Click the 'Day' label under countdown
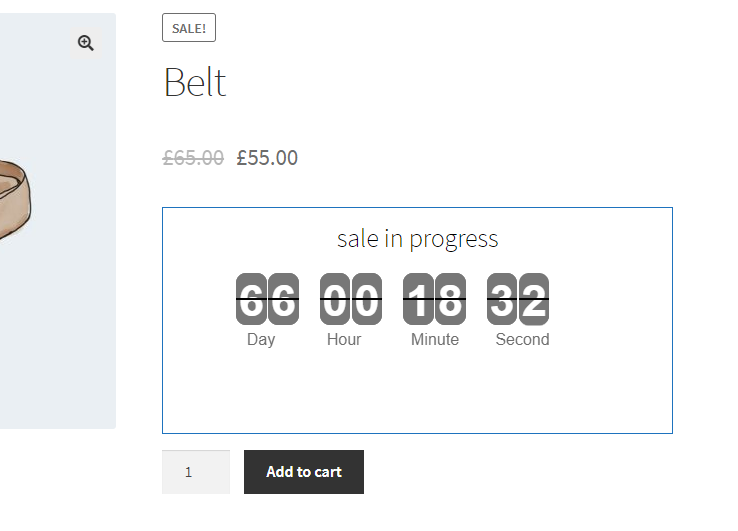738x531 pixels. click(261, 340)
